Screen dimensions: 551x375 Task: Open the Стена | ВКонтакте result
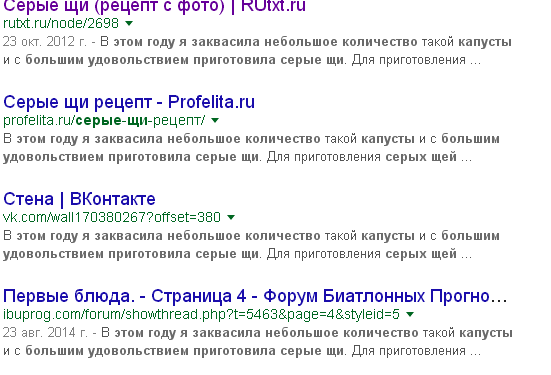point(79,199)
